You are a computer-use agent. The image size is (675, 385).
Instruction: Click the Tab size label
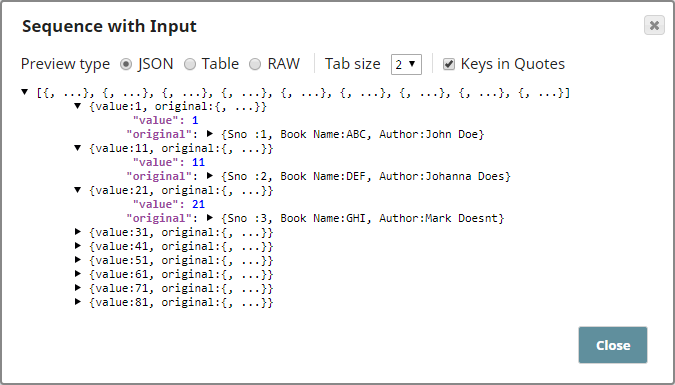point(353,64)
